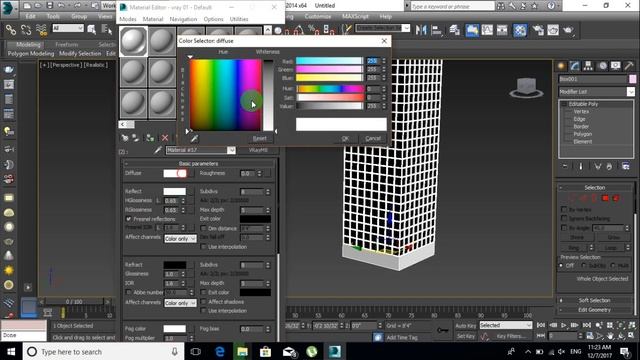The image size is (640, 360).
Task: Collapse the Basic parameters rollout
Action: click(199, 164)
